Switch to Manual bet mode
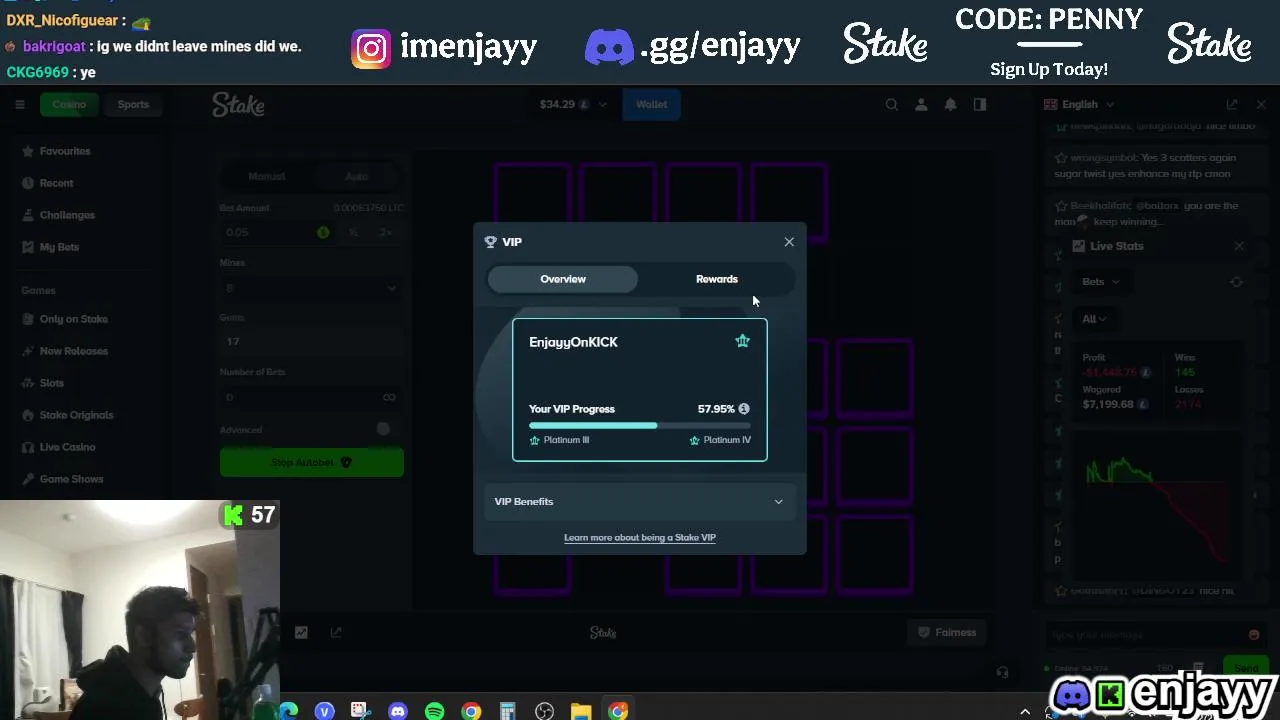 coord(267,176)
